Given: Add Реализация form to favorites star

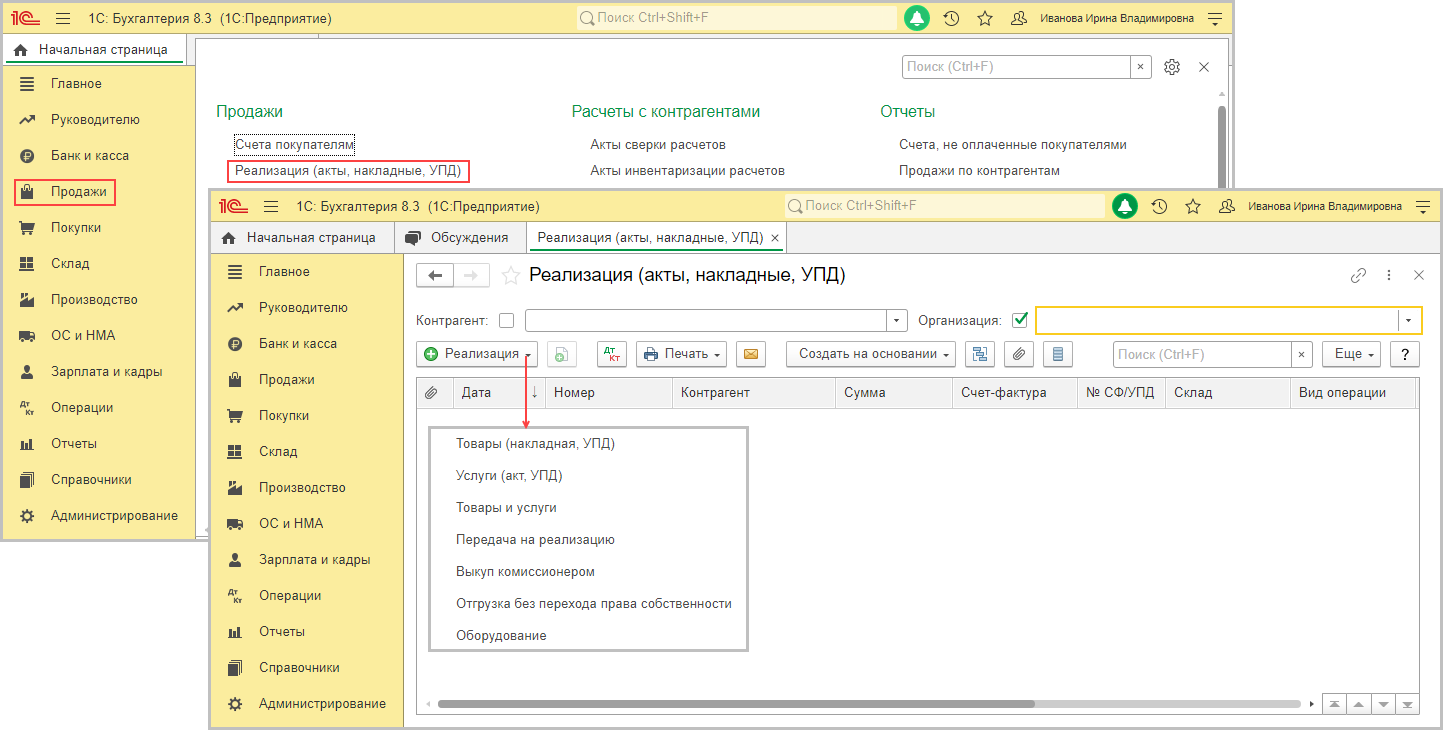Looking at the screenshot, I should pos(510,275).
